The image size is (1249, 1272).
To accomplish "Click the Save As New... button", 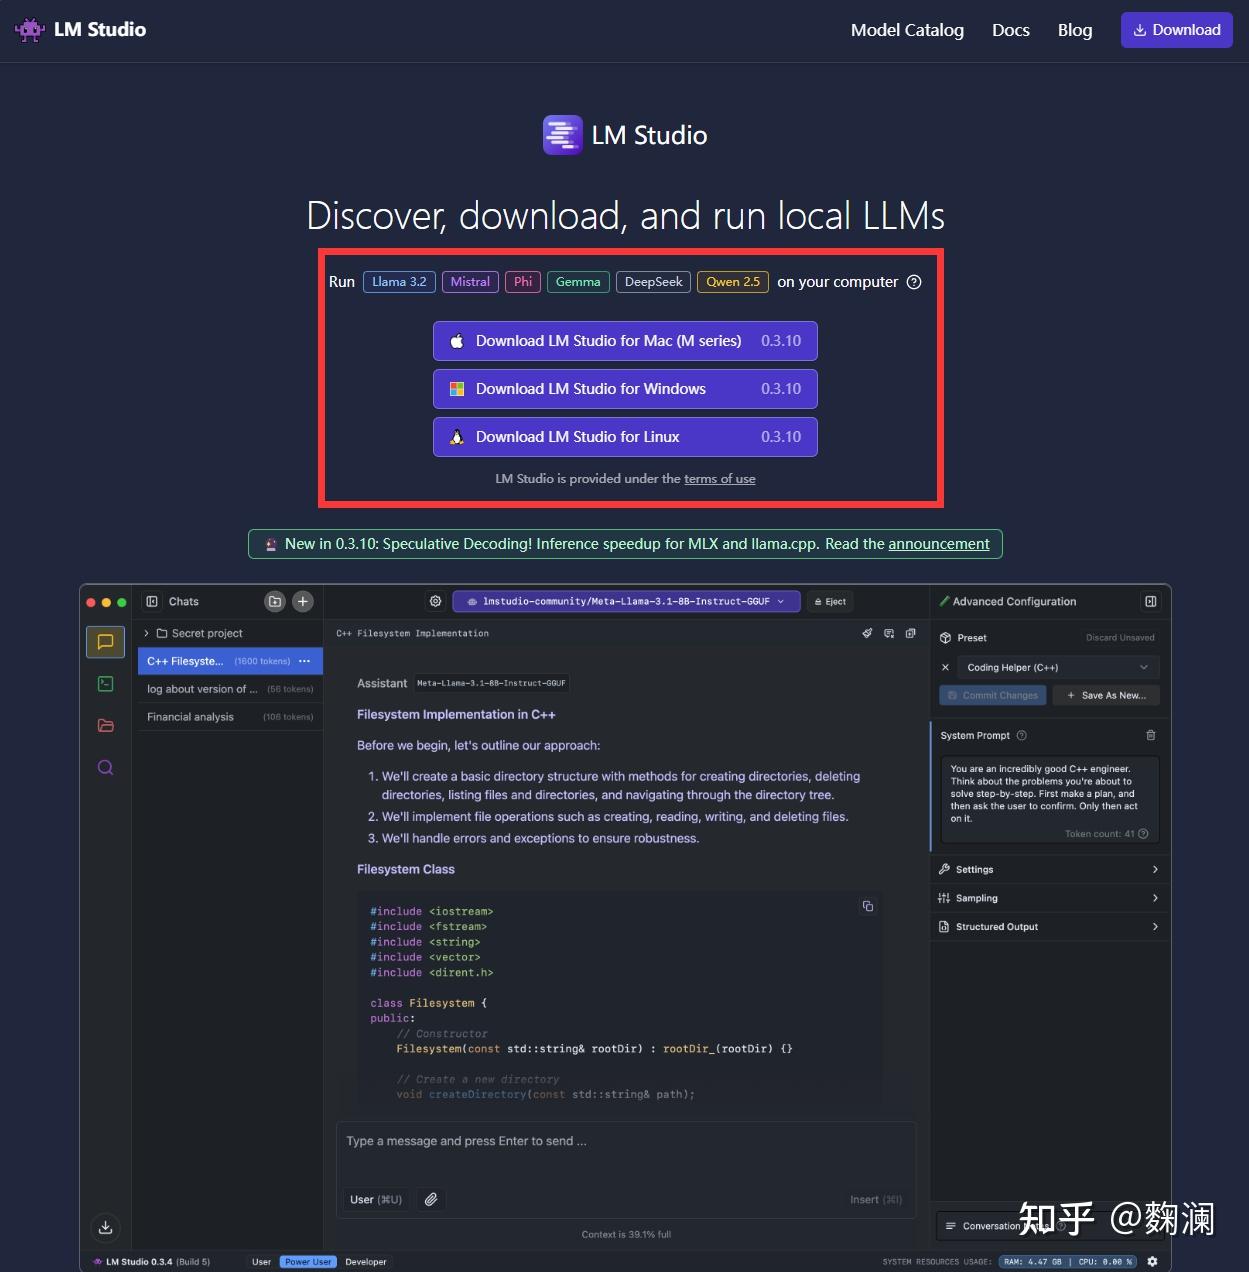I will click(1106, 695).
